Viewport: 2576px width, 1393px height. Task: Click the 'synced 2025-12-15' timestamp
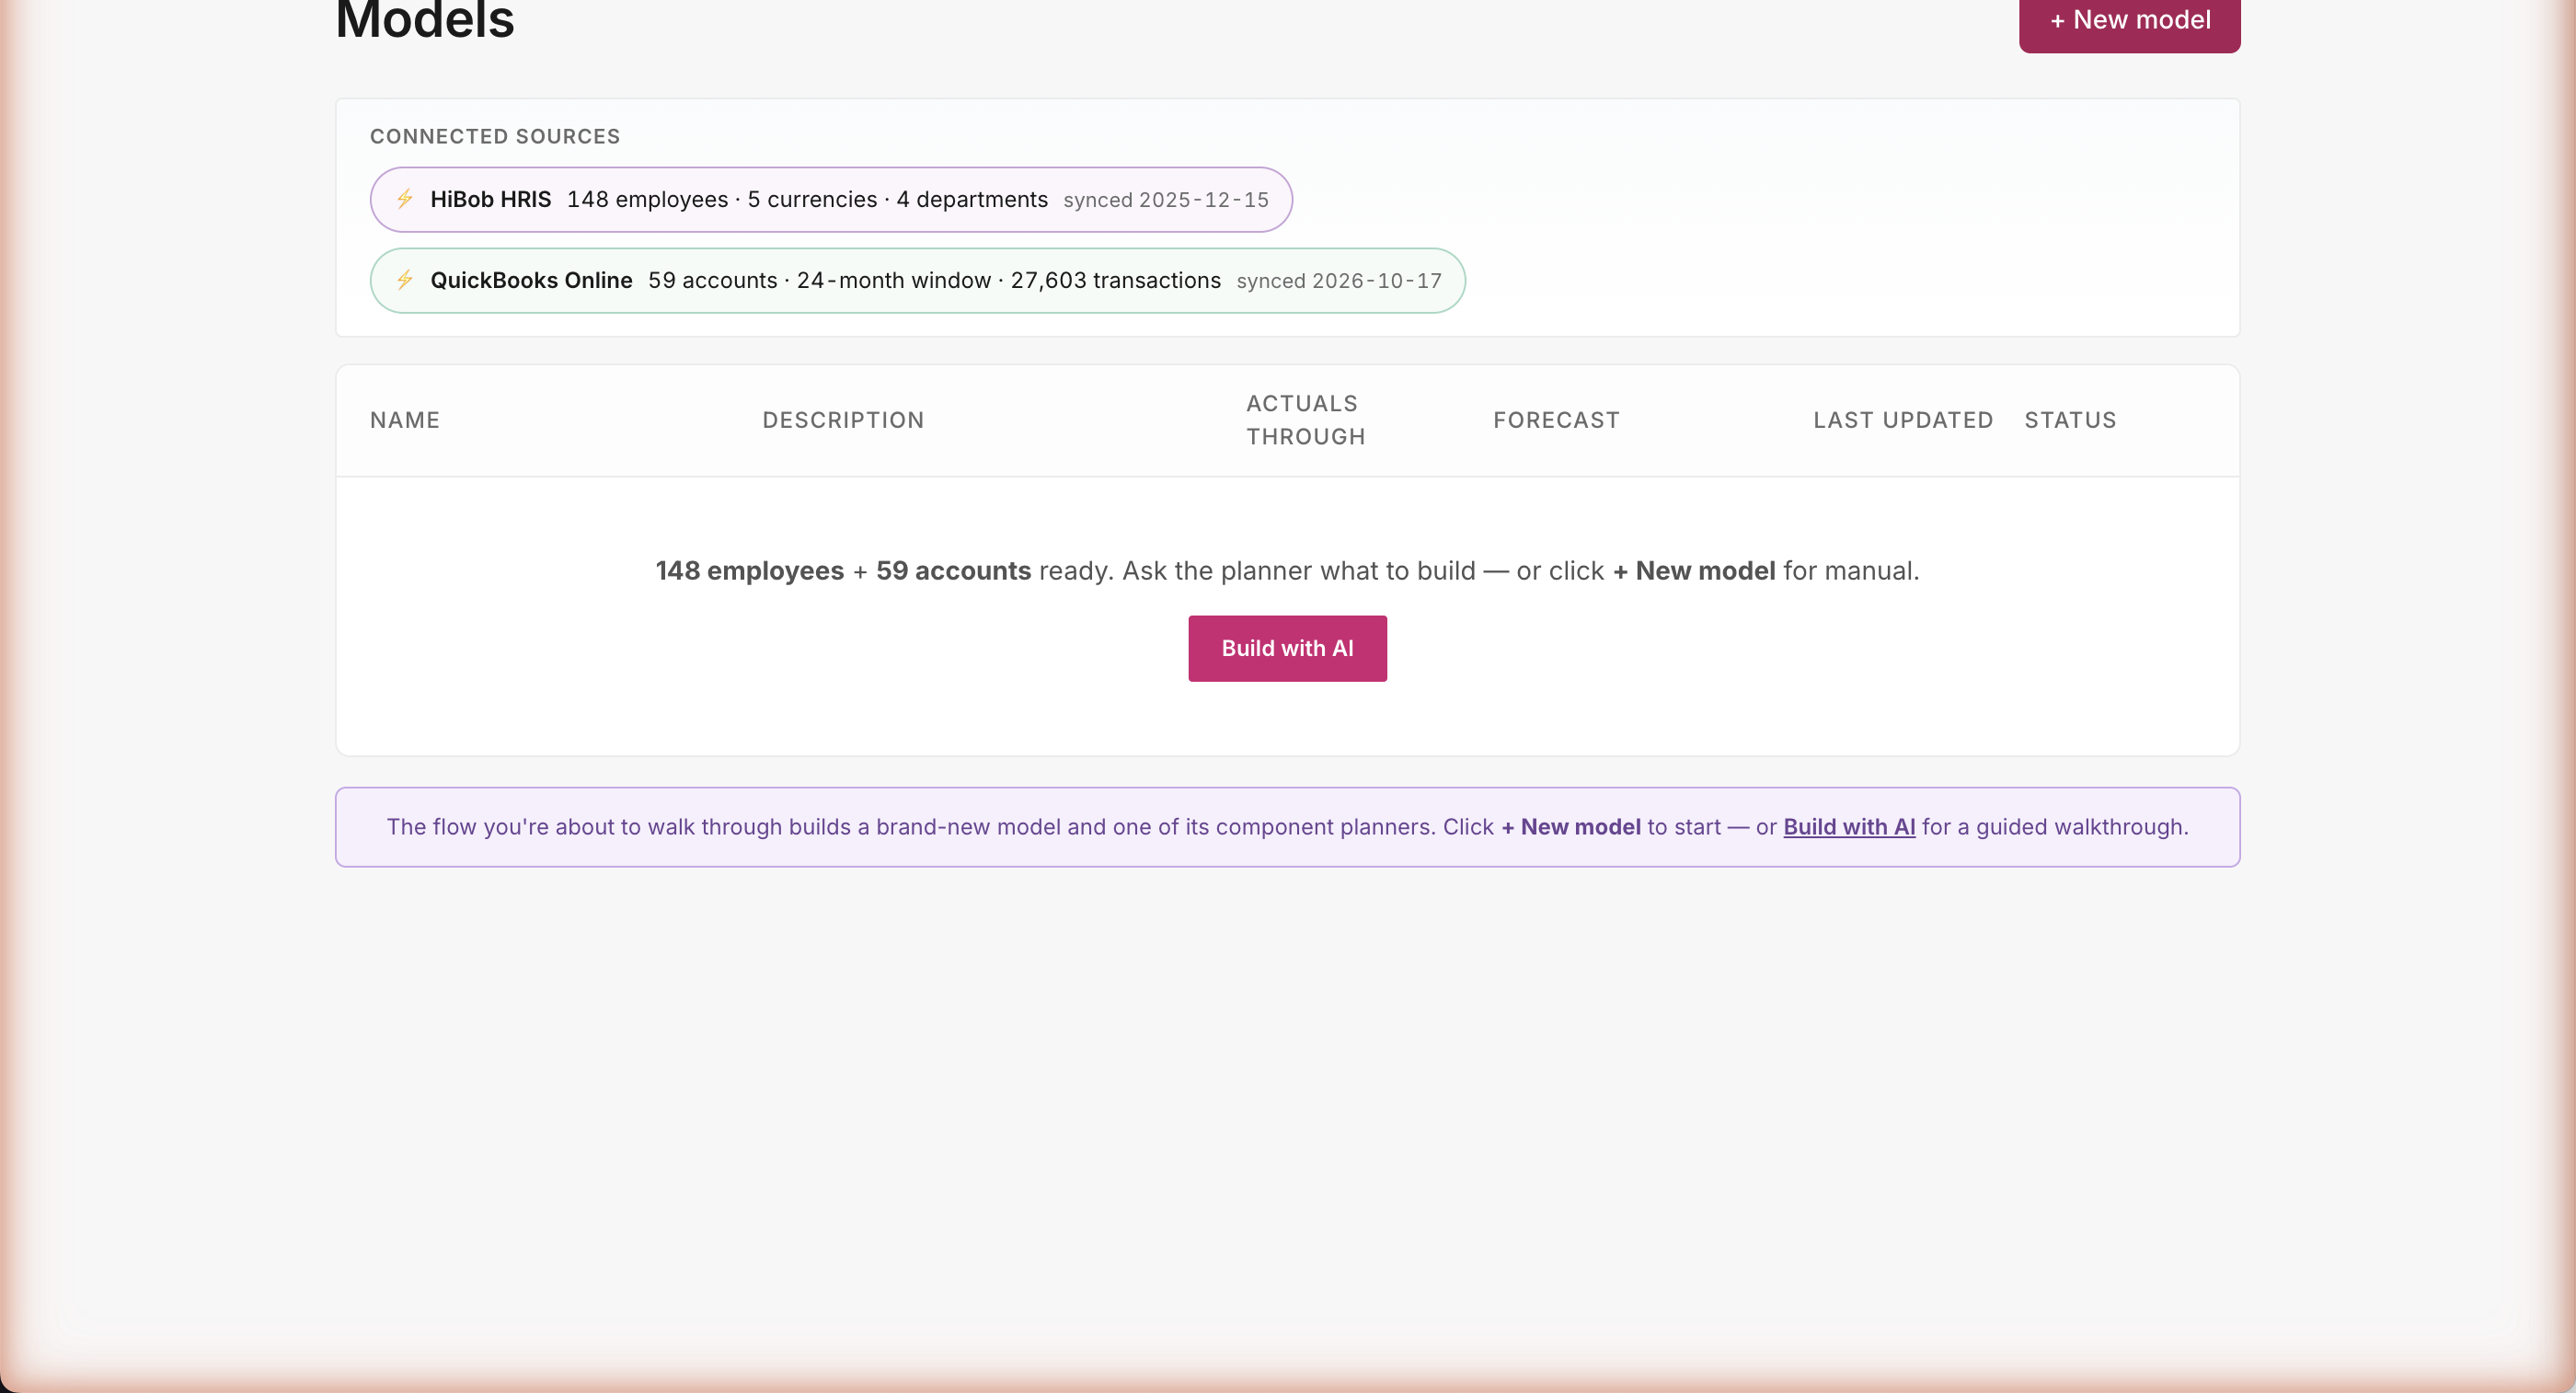(x=1166, y=200)
